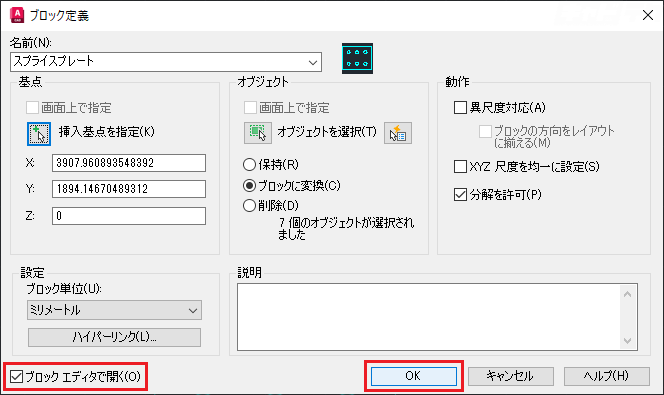Image resolution: width=664 pixels, height=395 pixels.
Task: Click the オブジェクトを選択(T) label
Action: click(326, 132)
